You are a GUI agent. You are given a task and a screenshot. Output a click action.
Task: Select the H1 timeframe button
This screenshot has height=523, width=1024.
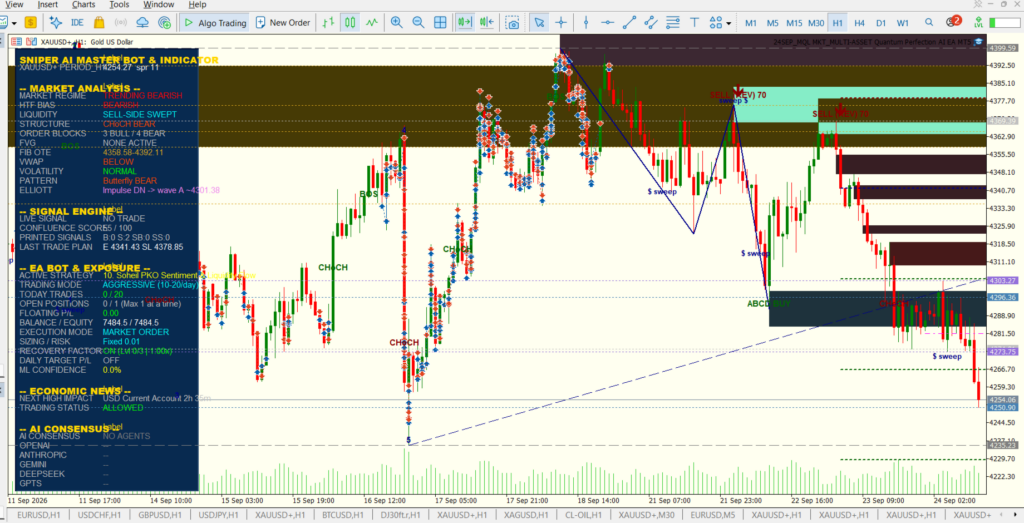coord(837,23)
